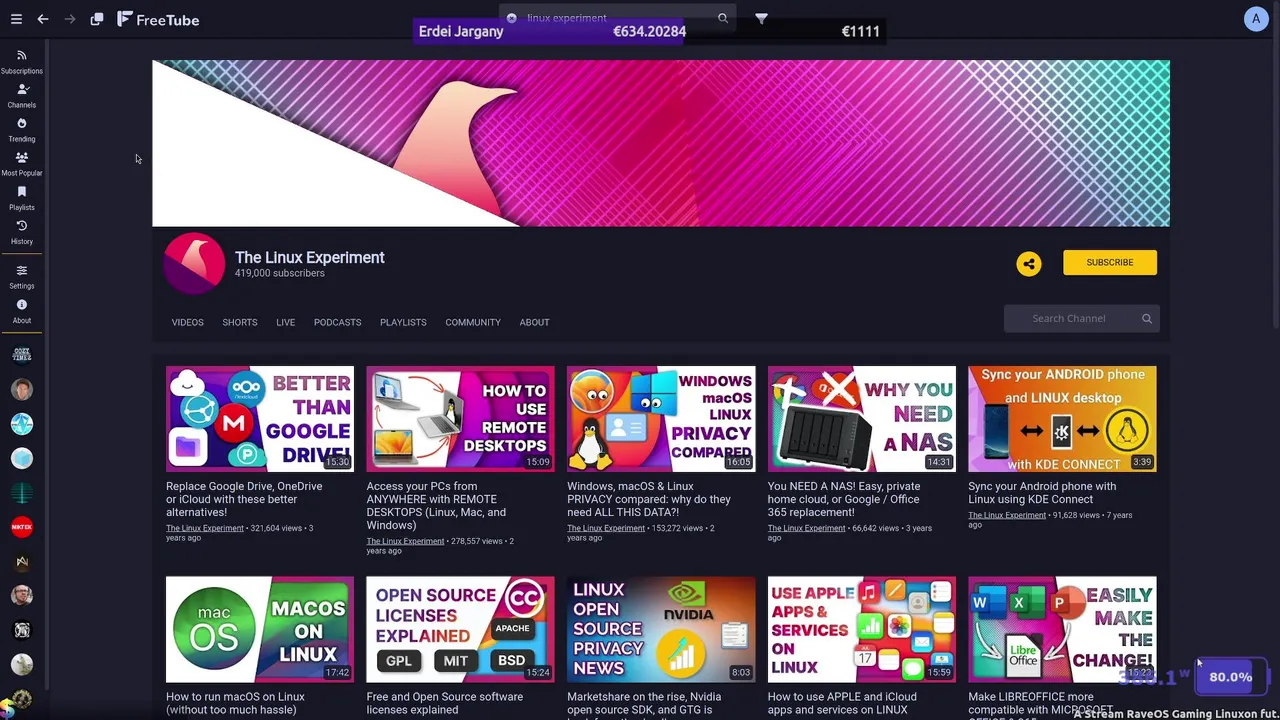The height and width of the screenshot is (720, 1280).
Task: Click title 'How to run macOS on Linux'
Action: click(235, 703)
